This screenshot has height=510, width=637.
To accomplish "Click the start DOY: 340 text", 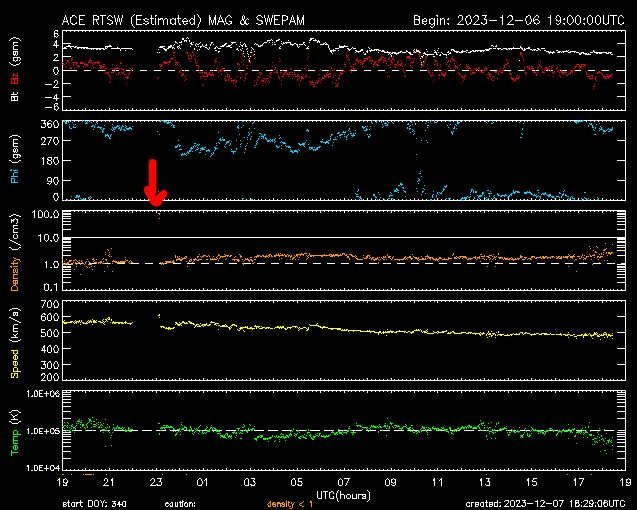I will 94,503.
